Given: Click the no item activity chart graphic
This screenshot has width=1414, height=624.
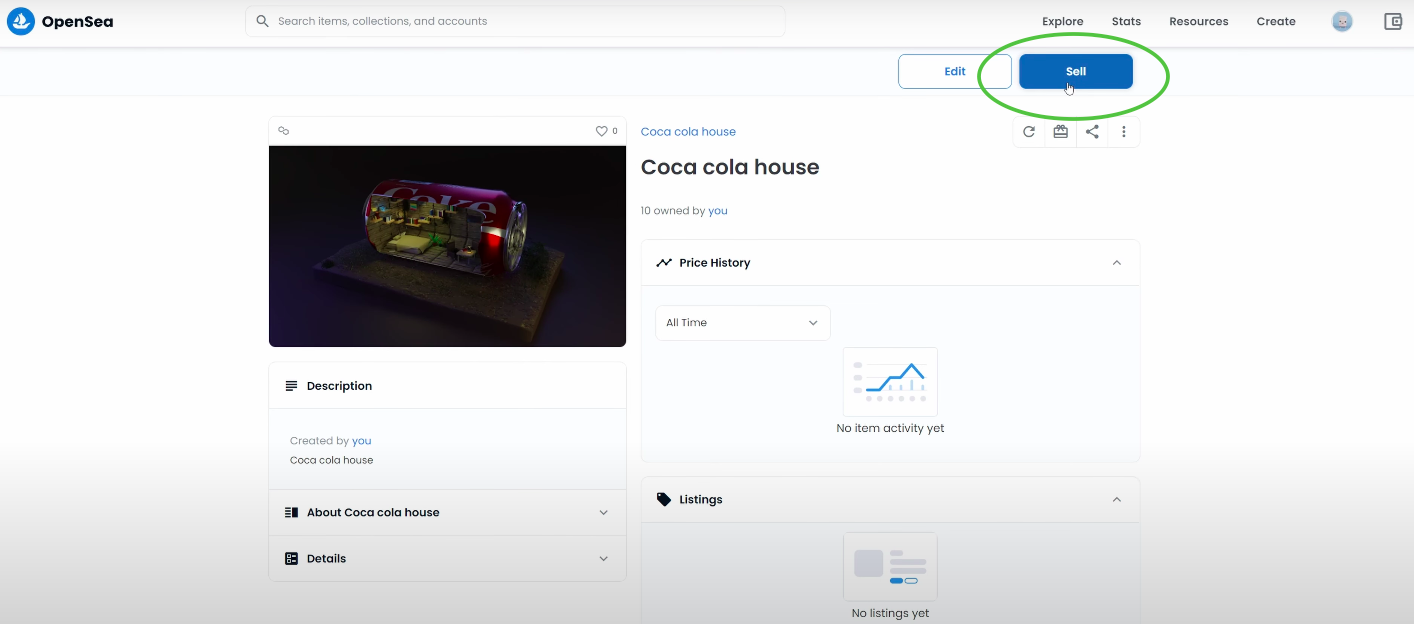Looking at the screenshot, I should click(890, 382).
